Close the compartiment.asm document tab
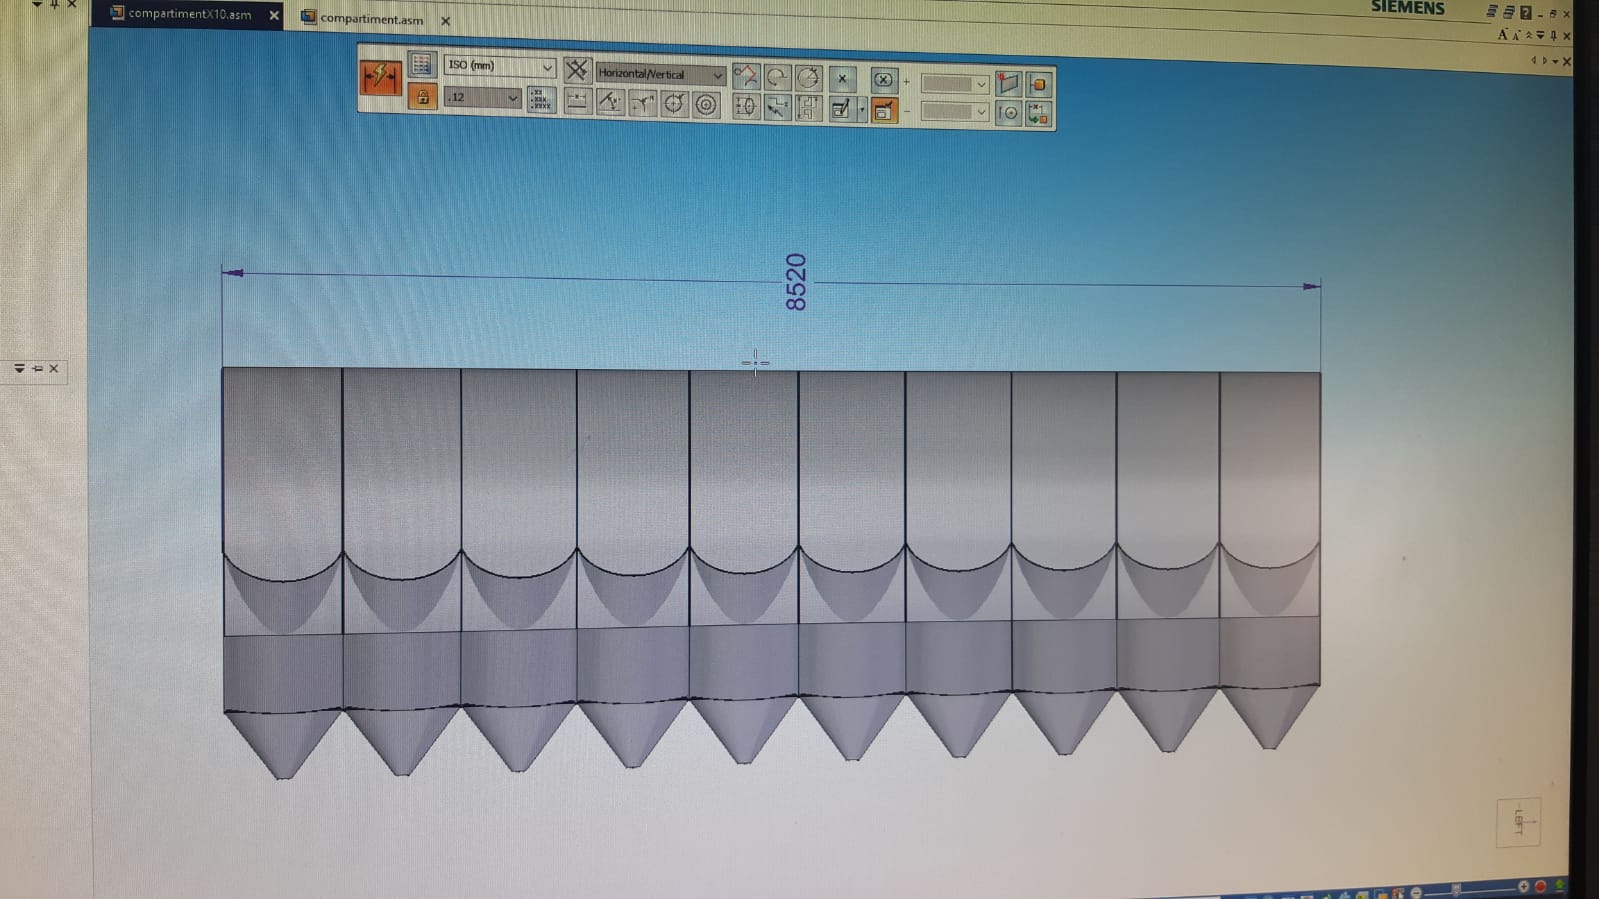The image size is (1599, 899). [x=446, y=21]
